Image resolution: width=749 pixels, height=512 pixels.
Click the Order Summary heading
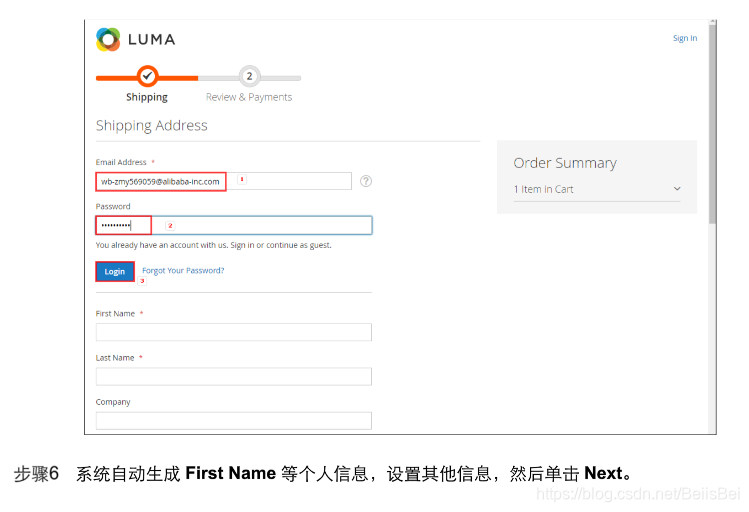coord(565,163)
